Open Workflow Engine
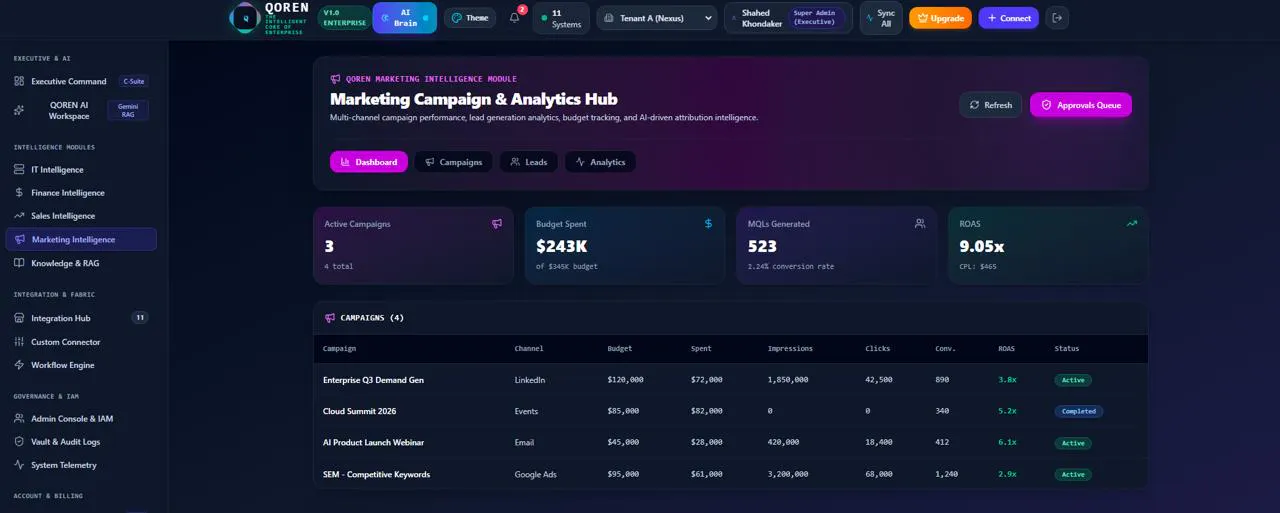1280x513 pixels. coord(81,365)
